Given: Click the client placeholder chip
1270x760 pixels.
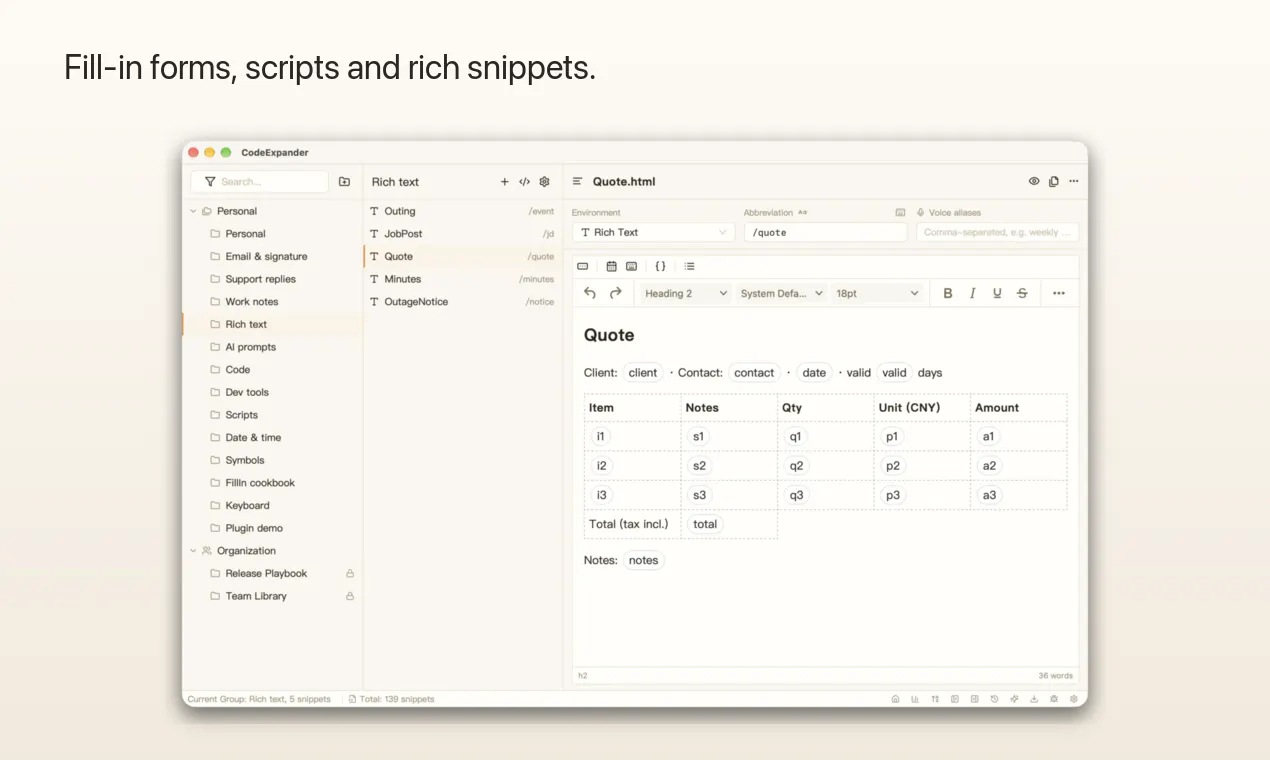Looking at the screenshot, I should pos(643,373).
